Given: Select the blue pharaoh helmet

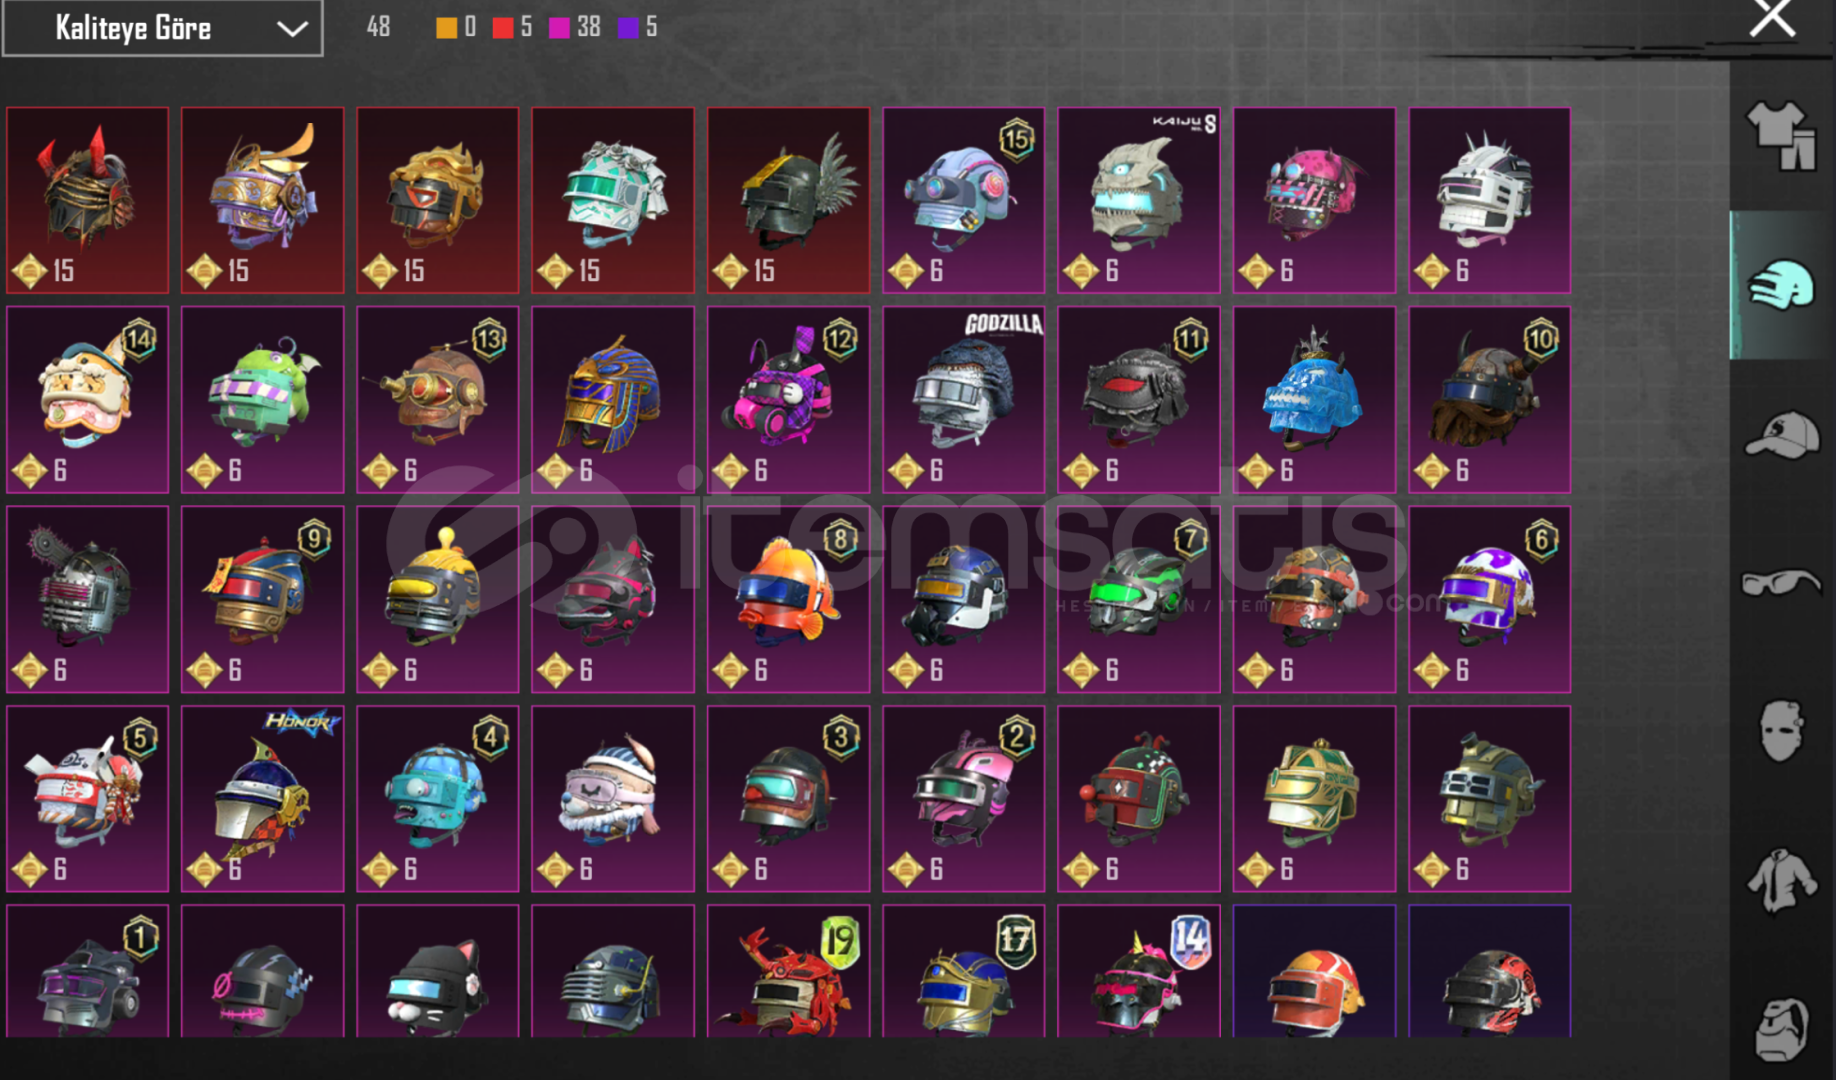Looking at the screenshot, I should coord(613,399).
